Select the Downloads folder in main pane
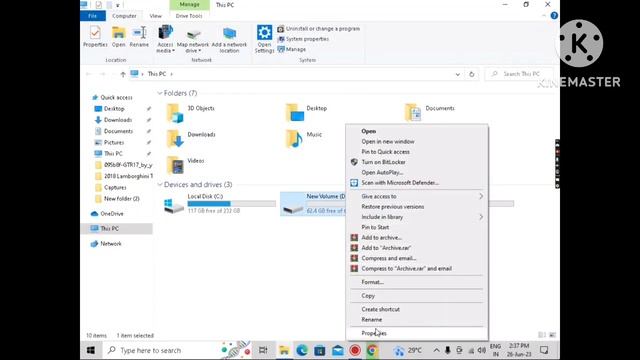This screenshot has width=640, height=360. click(x=191, y=139)
